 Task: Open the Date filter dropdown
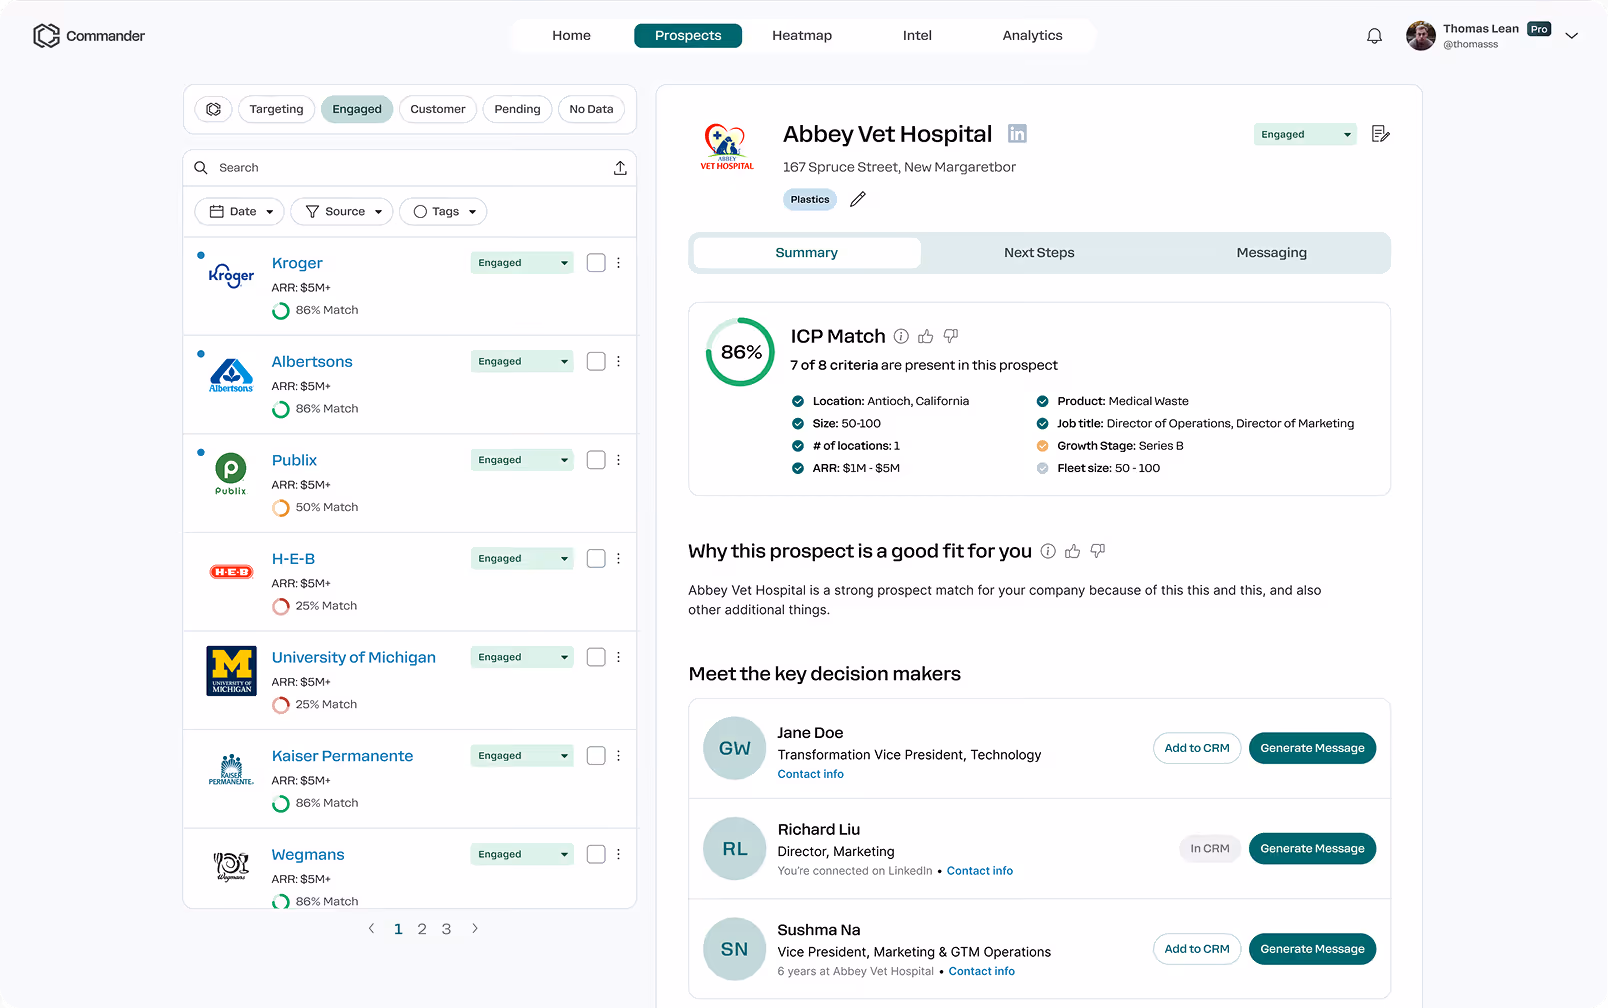240,212
